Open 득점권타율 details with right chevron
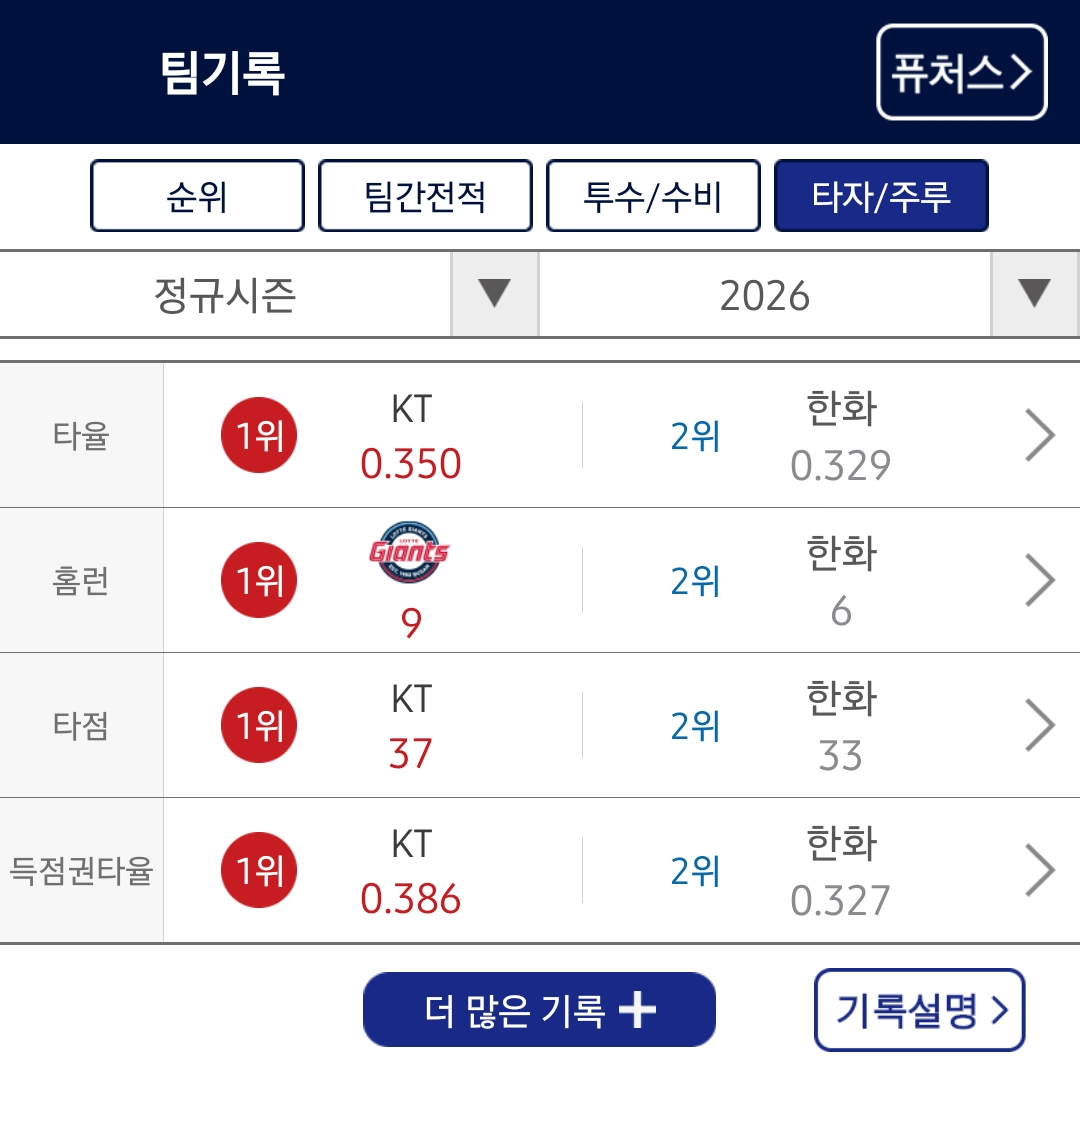This screenshot has width=1080, height=1125. 1040,871
